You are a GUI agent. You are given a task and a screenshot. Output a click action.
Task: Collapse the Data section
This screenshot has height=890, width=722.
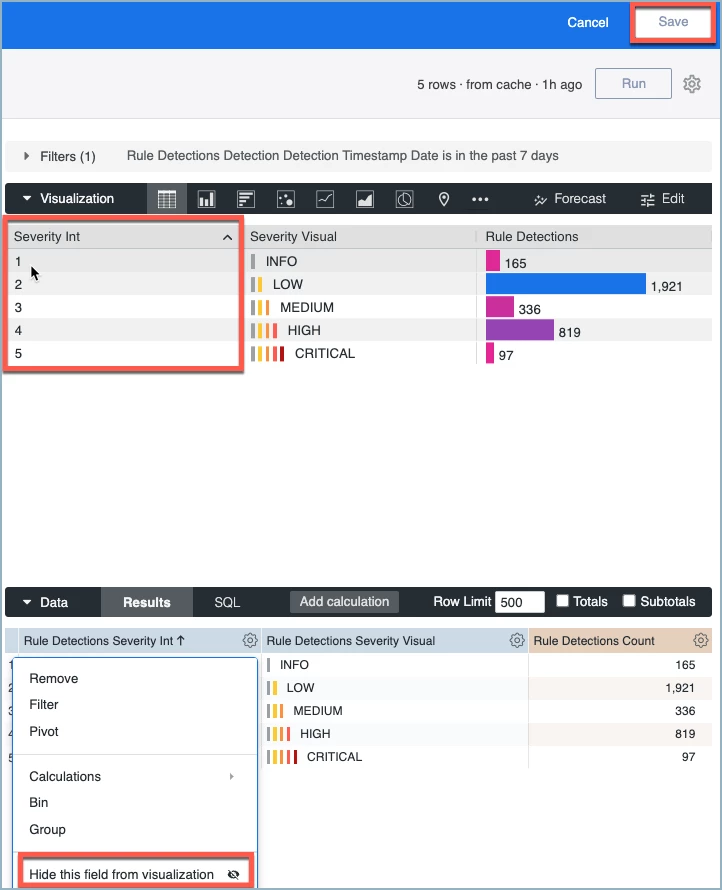27,602
